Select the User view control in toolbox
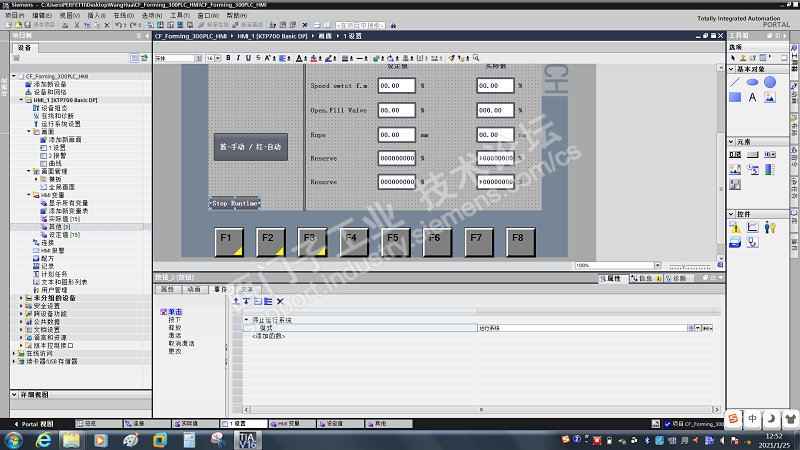800x450 pixels. 770,228
